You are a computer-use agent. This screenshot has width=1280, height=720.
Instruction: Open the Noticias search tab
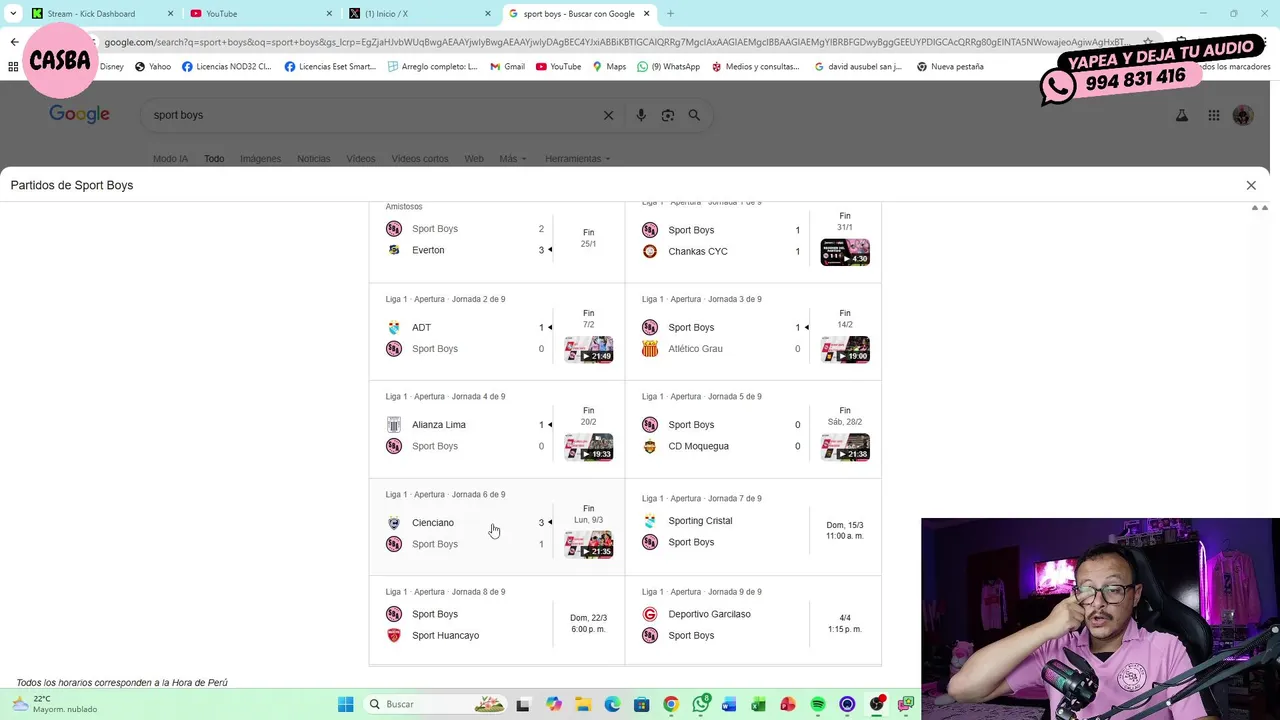pyautogui.click(x=313, y=159)
